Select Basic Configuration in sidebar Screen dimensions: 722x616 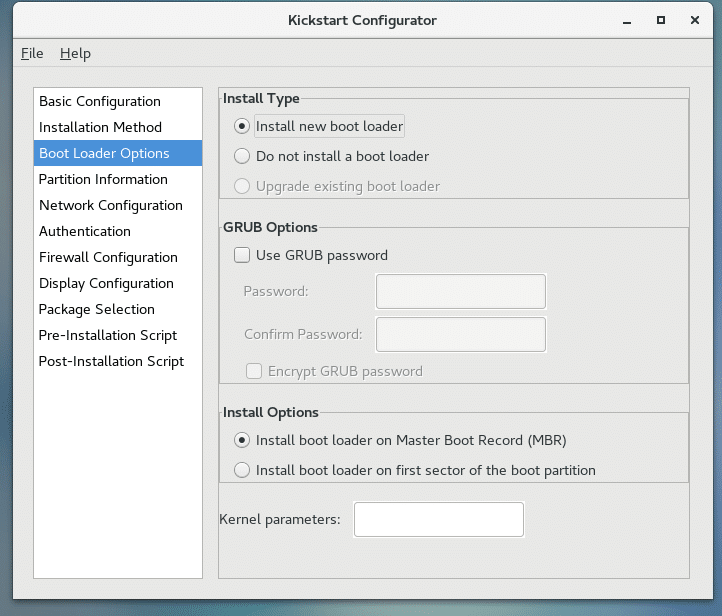coord(99,101)
